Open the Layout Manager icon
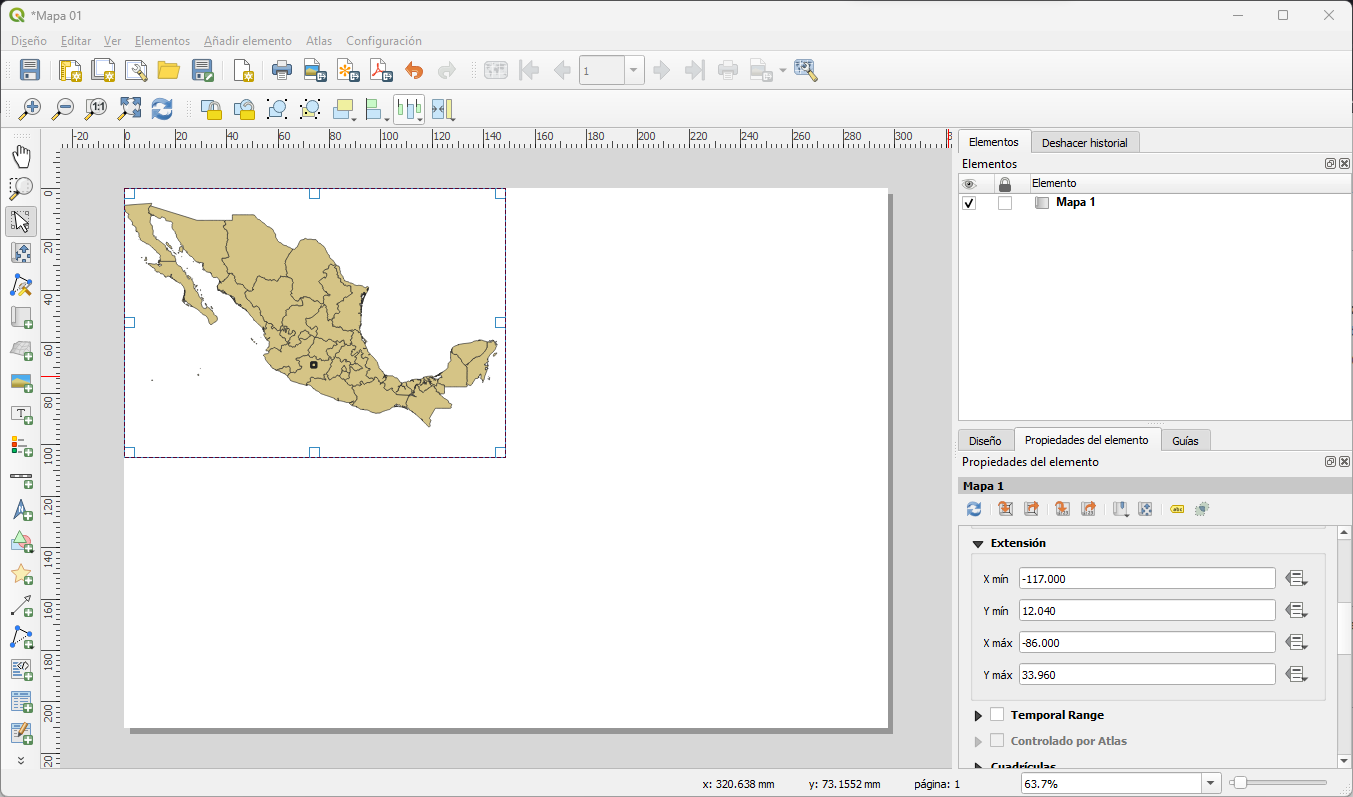Viewport: 1353px width, 797px height. 136,70
